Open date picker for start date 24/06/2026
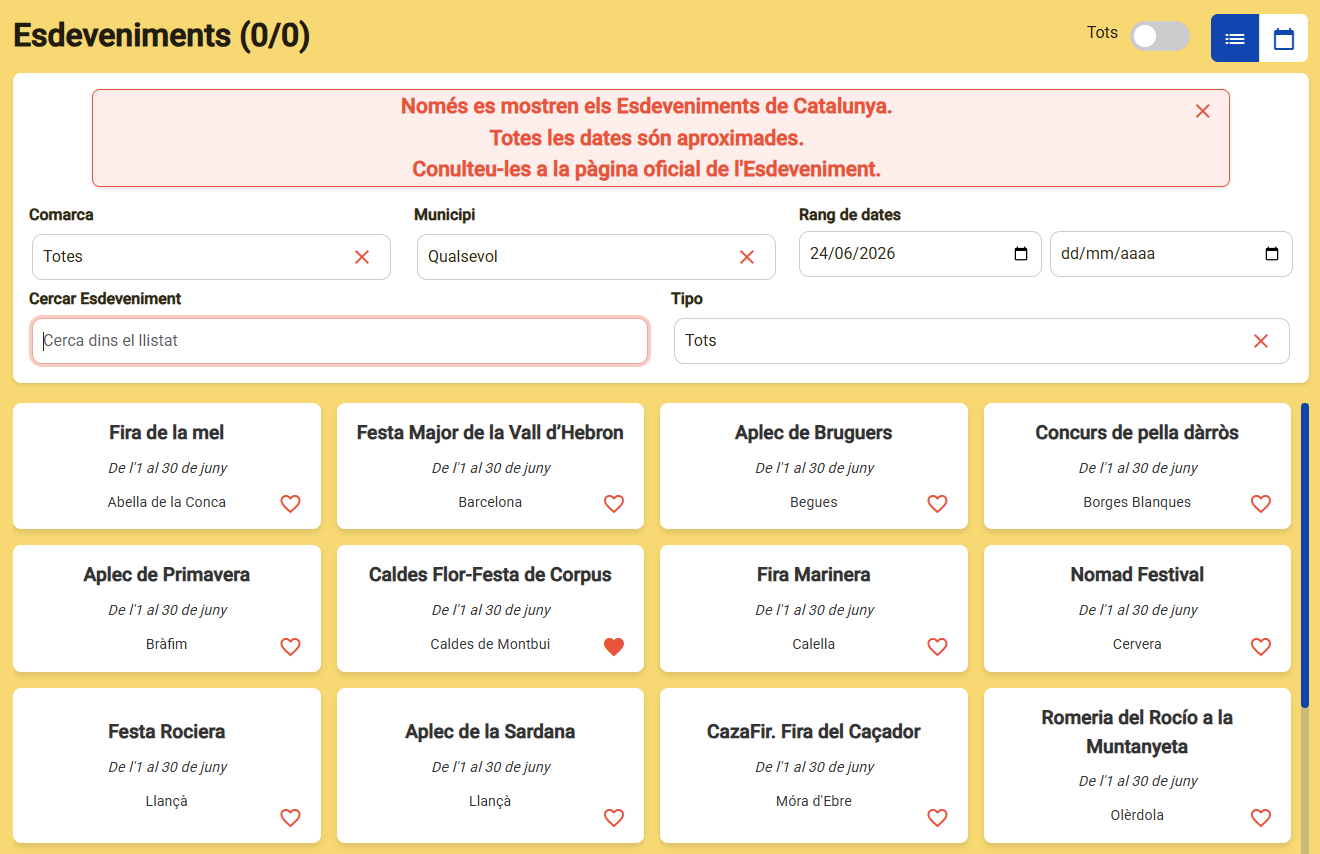The width and height of the screenshot is (1320, 854). (x=1021, y=254)
